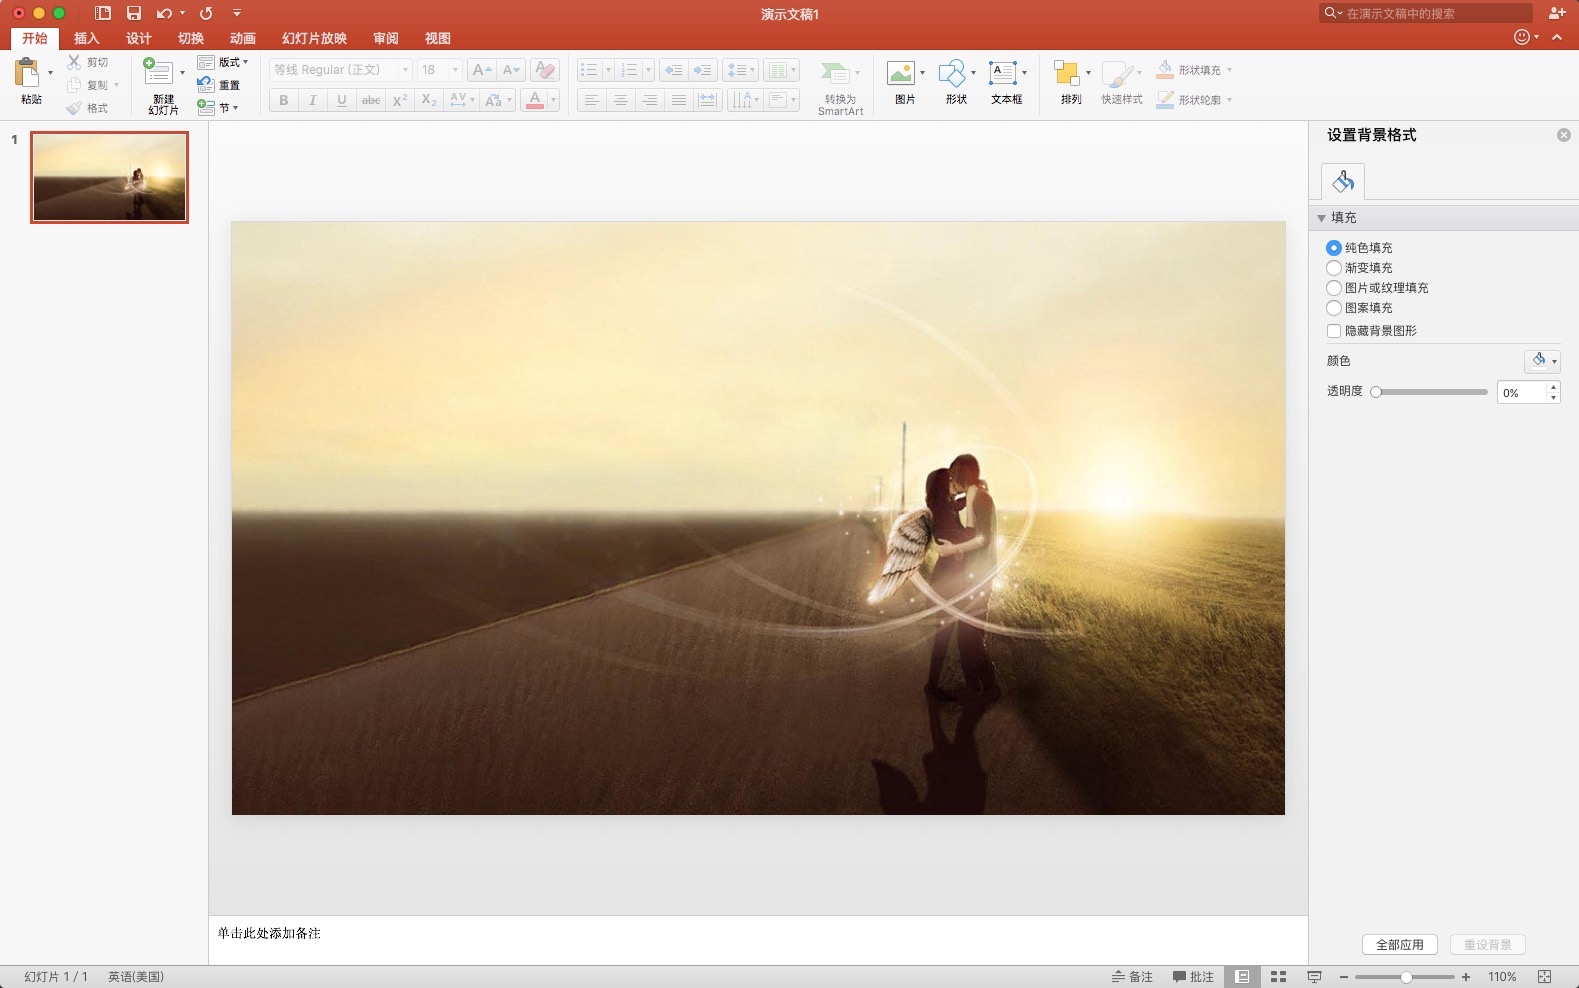Open the Design ribbon tab
The width and height of the screenshot is (1579, 988).
coord(138,38)
